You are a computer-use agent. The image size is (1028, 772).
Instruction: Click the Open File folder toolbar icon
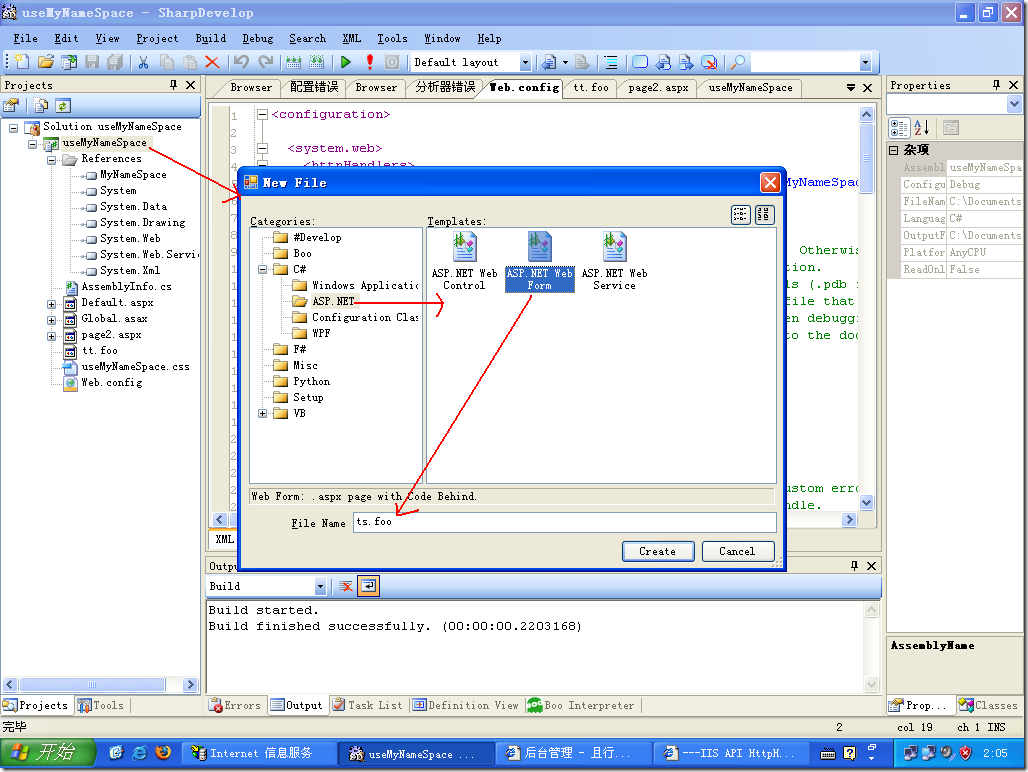[46, 62]
